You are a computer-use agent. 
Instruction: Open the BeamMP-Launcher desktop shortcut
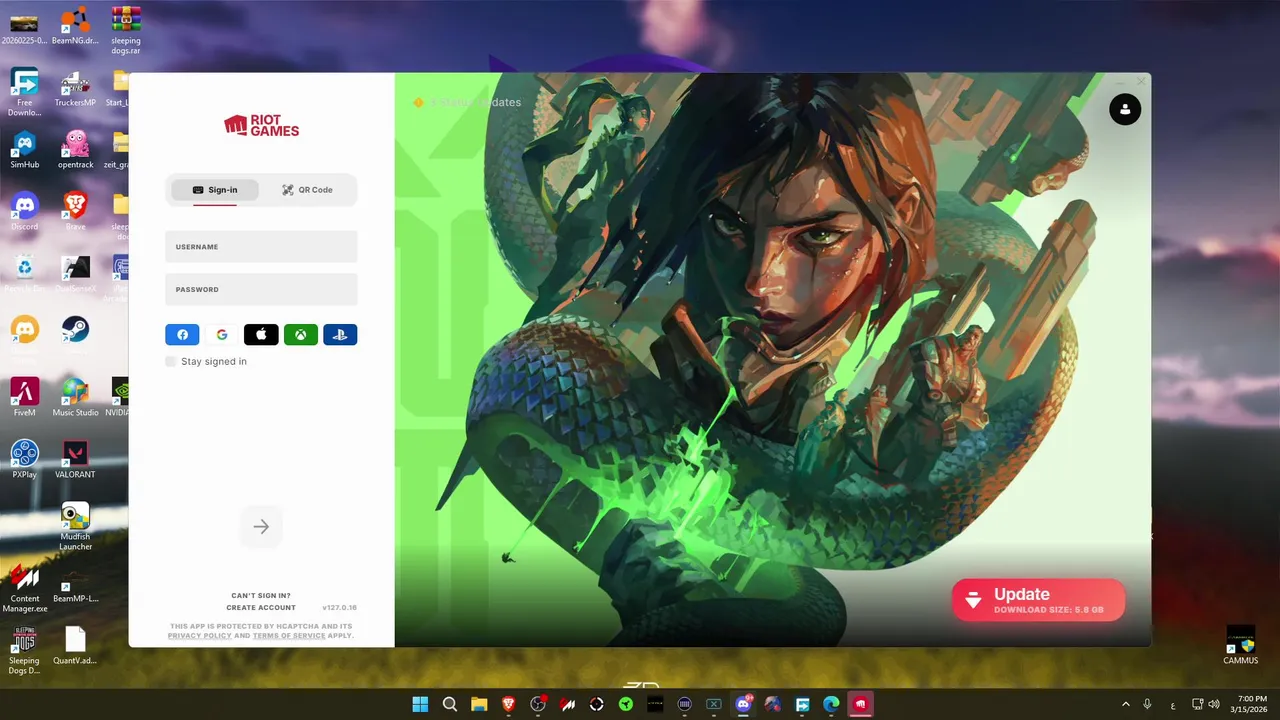pos(75,584)
